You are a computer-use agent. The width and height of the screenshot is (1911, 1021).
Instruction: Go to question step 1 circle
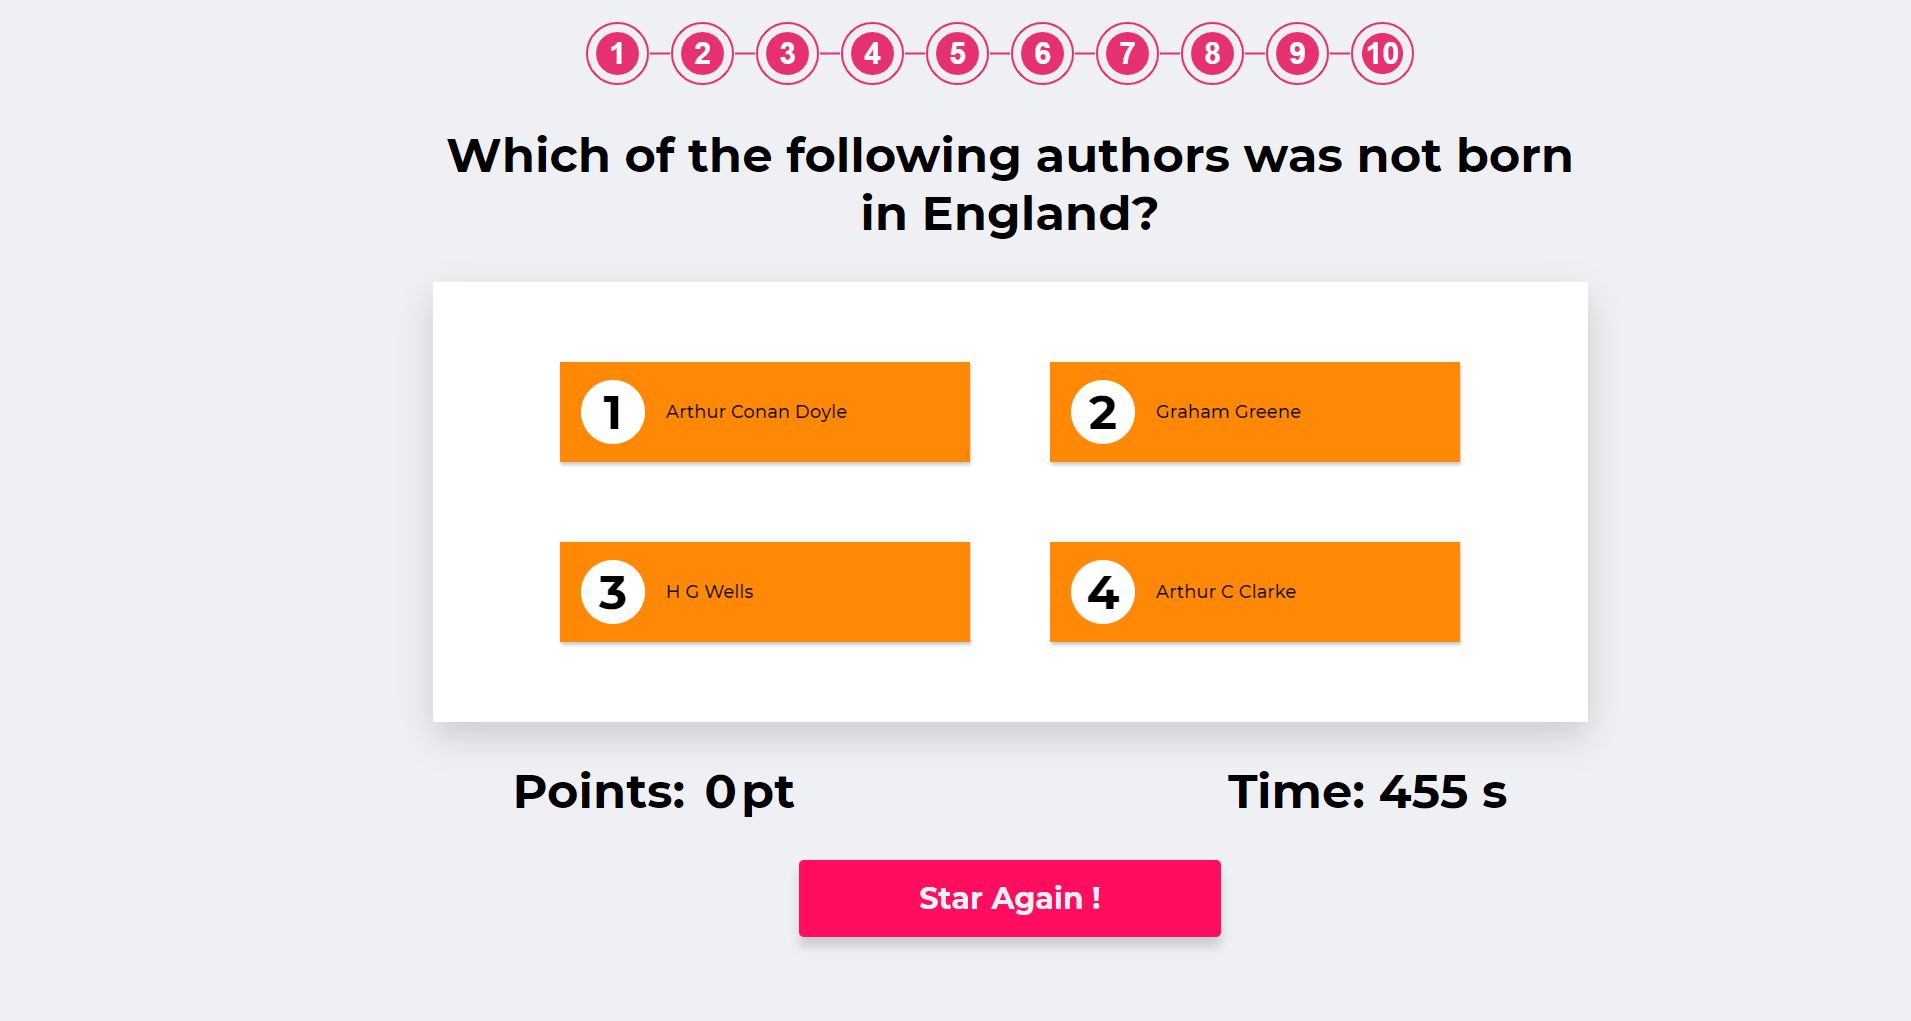click(617, 53)
